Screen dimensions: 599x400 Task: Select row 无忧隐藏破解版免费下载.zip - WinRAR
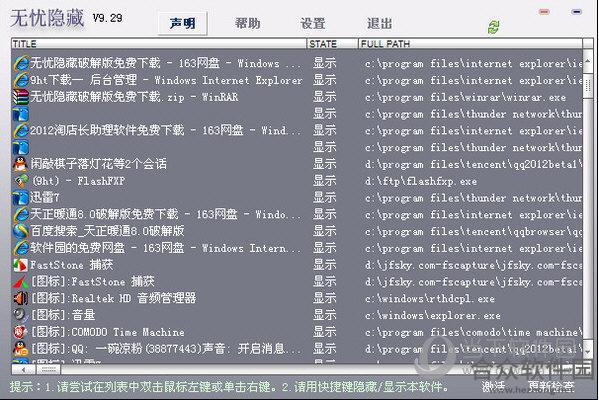(x=297, y=97)
